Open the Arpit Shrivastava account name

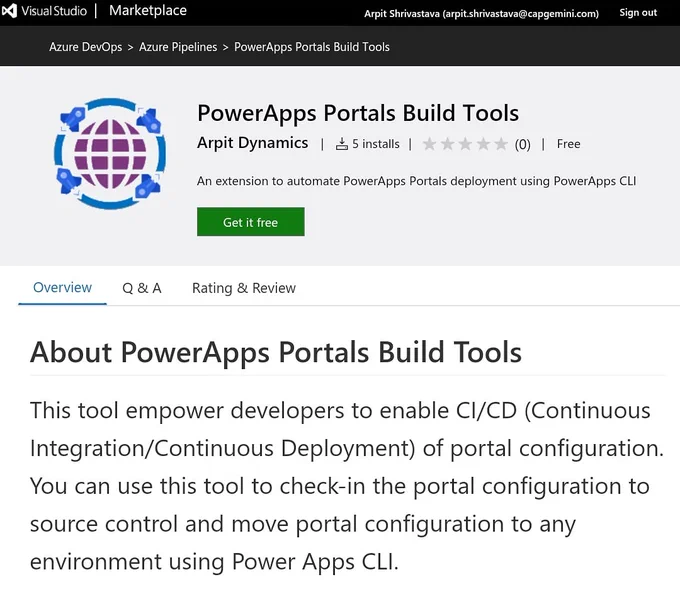481,13
